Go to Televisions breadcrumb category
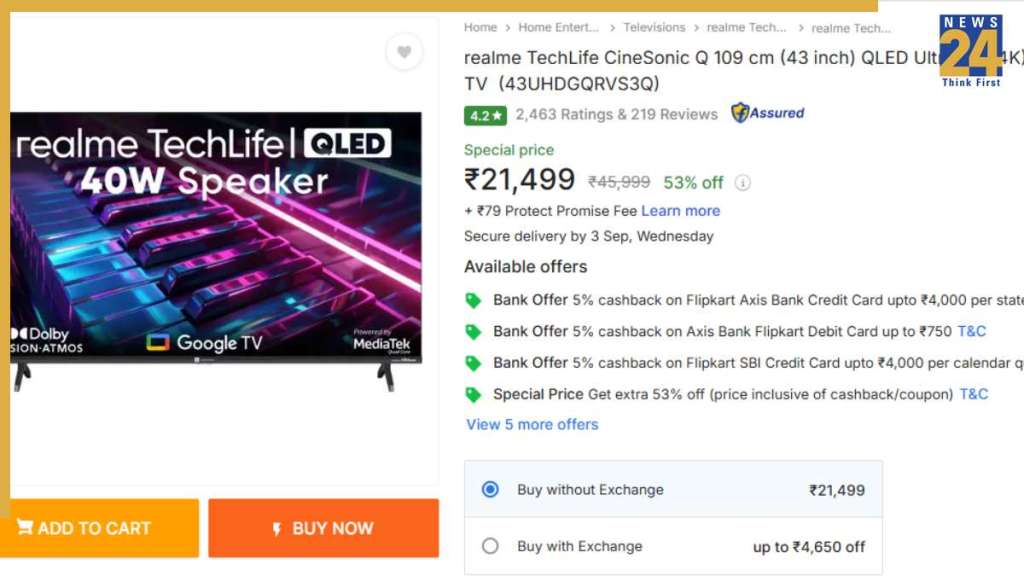Screen dimensions: 1024x576 (x=654, y=28)
